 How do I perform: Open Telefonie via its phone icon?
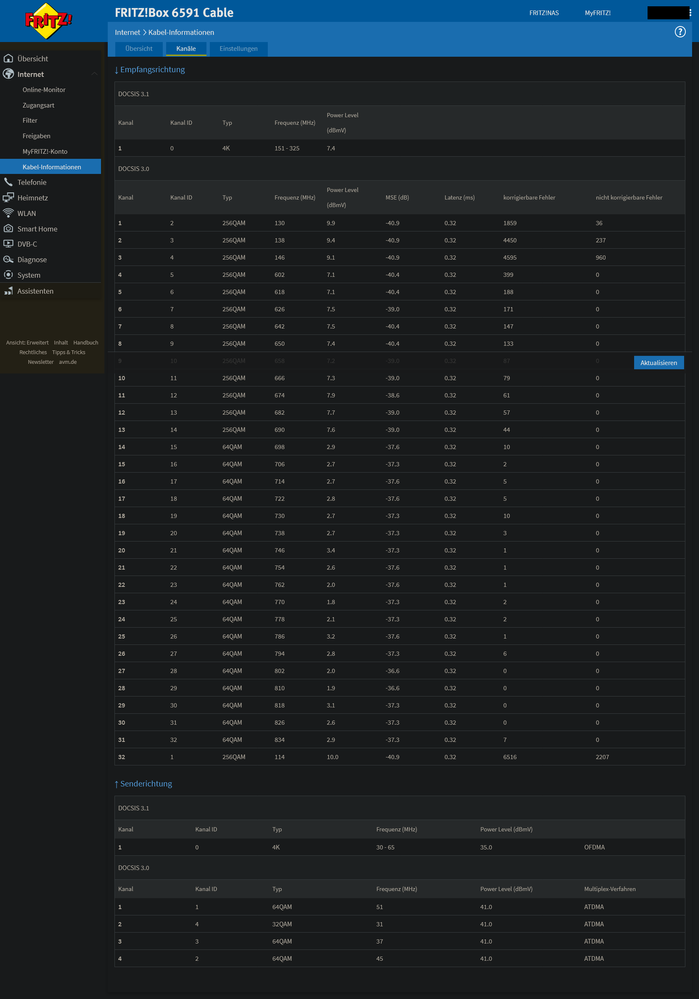coord(8,182)
